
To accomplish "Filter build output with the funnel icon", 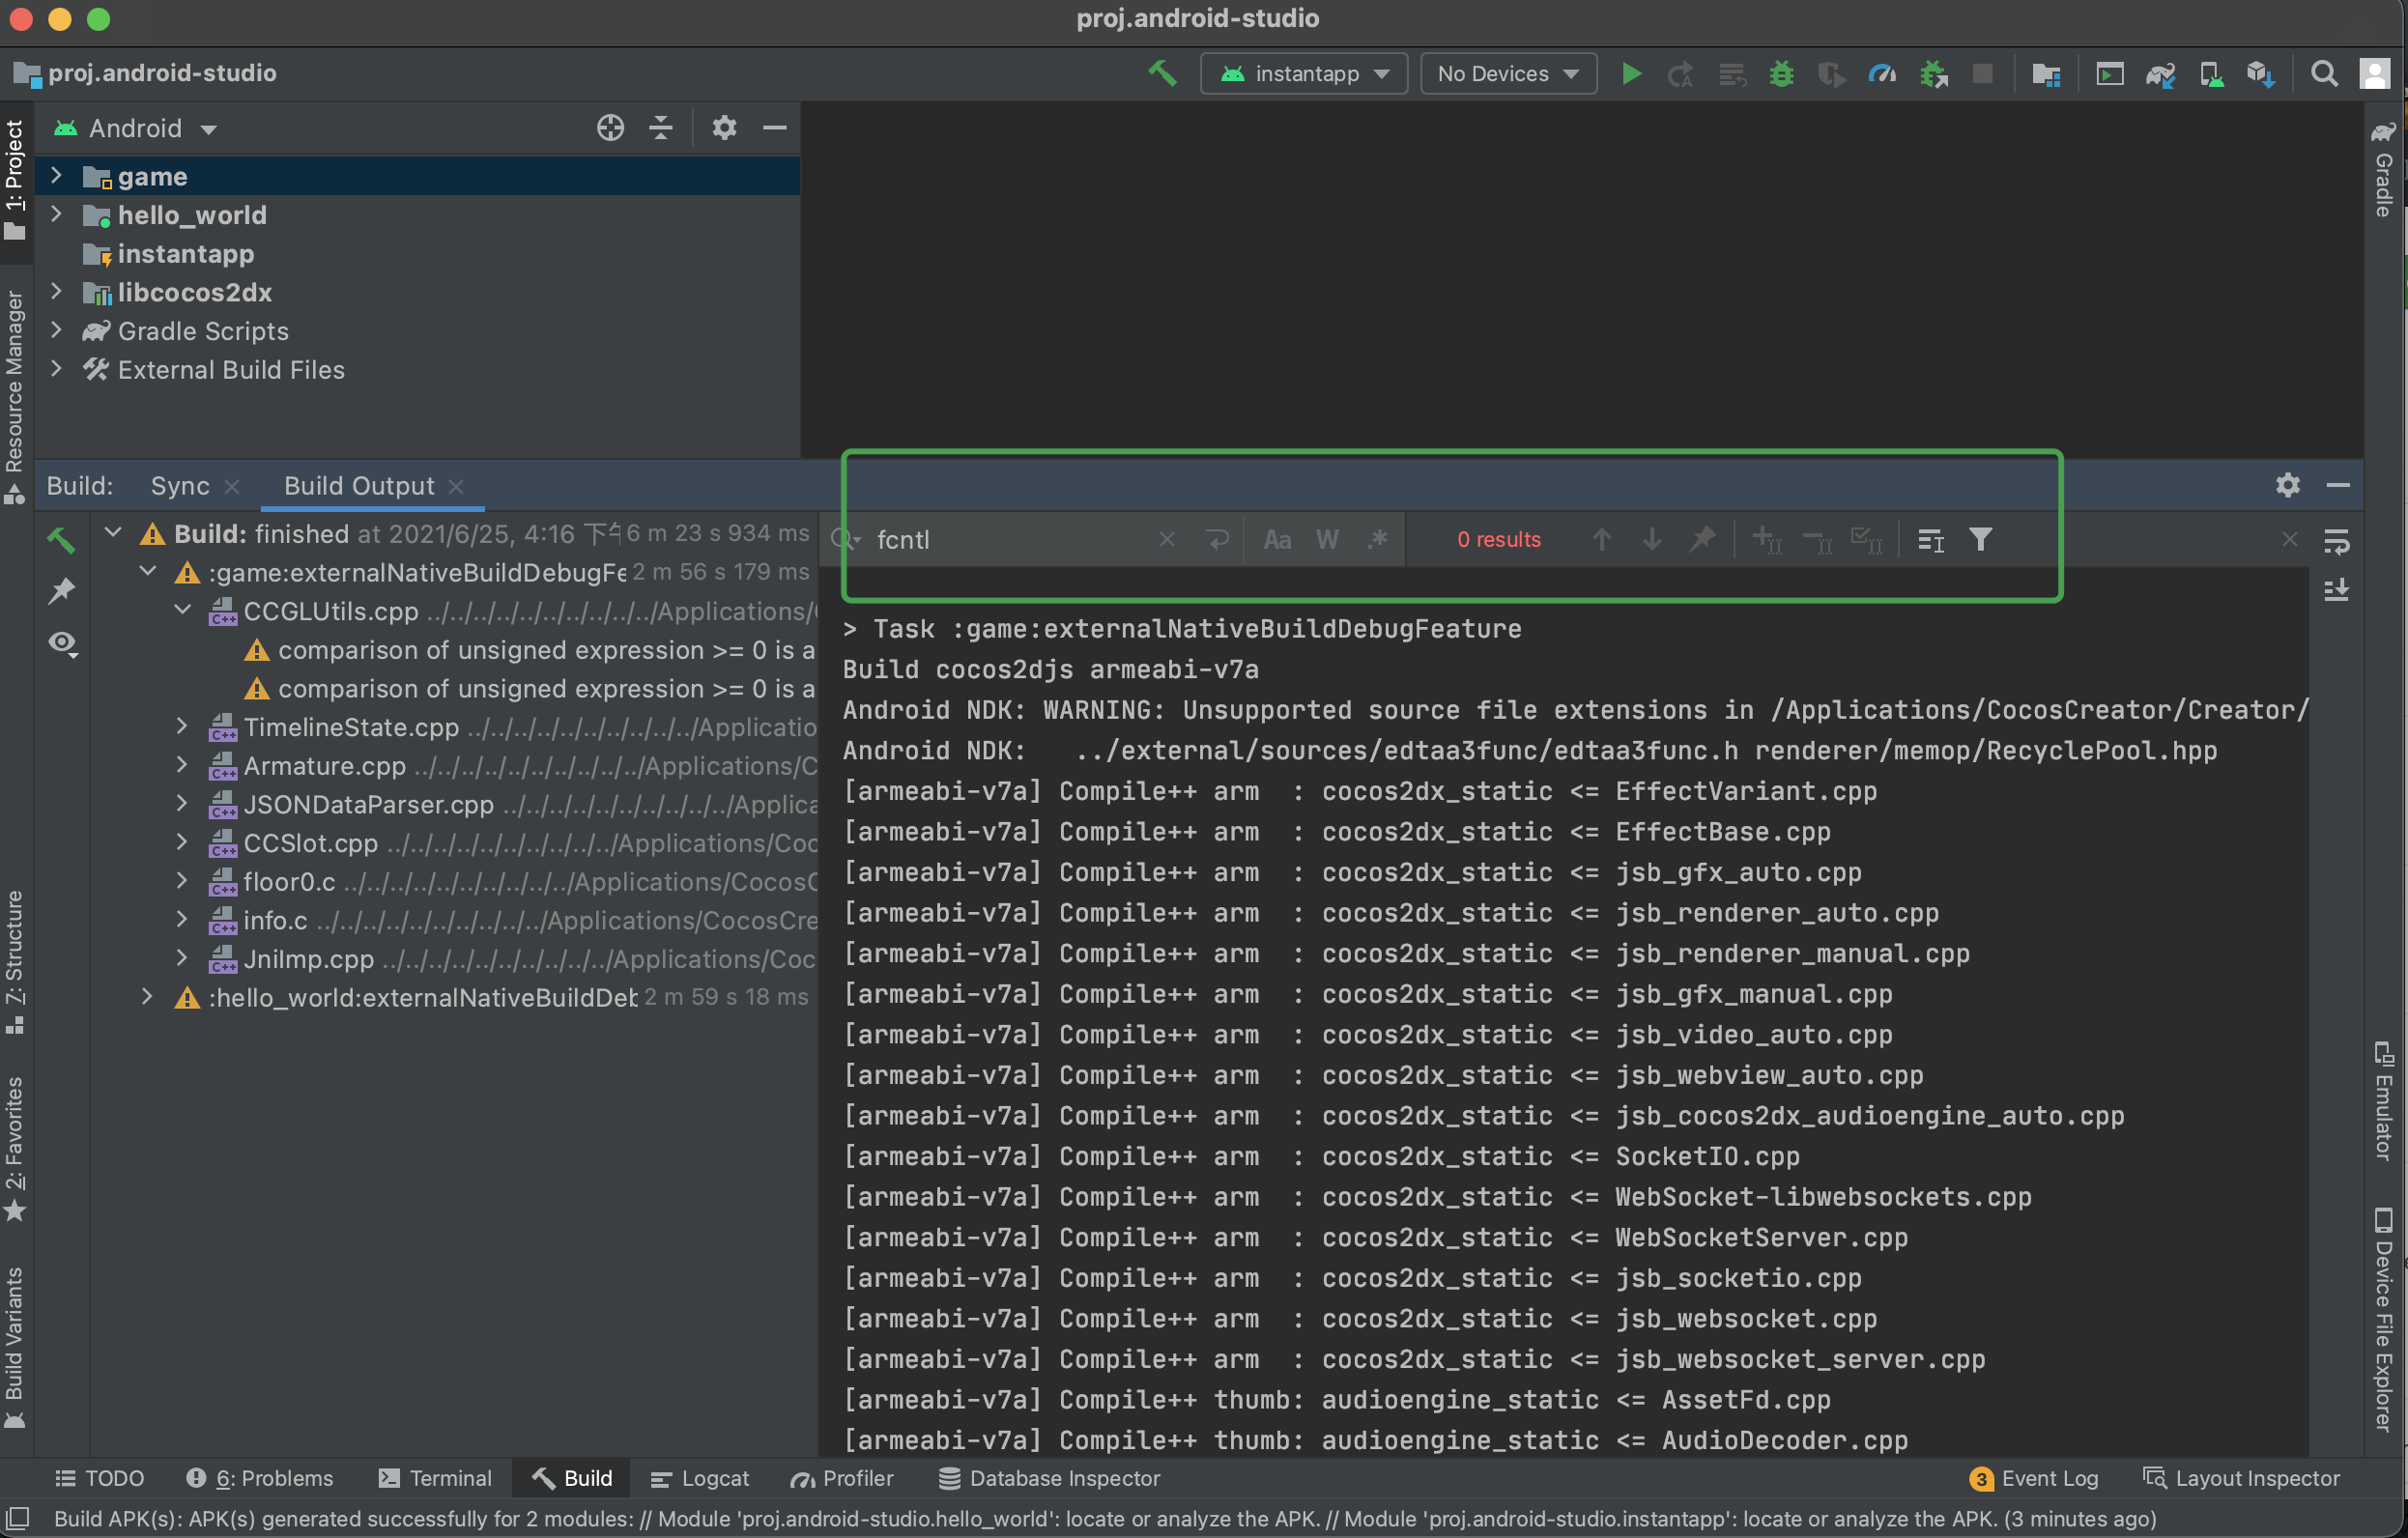I will (1981, 539).
